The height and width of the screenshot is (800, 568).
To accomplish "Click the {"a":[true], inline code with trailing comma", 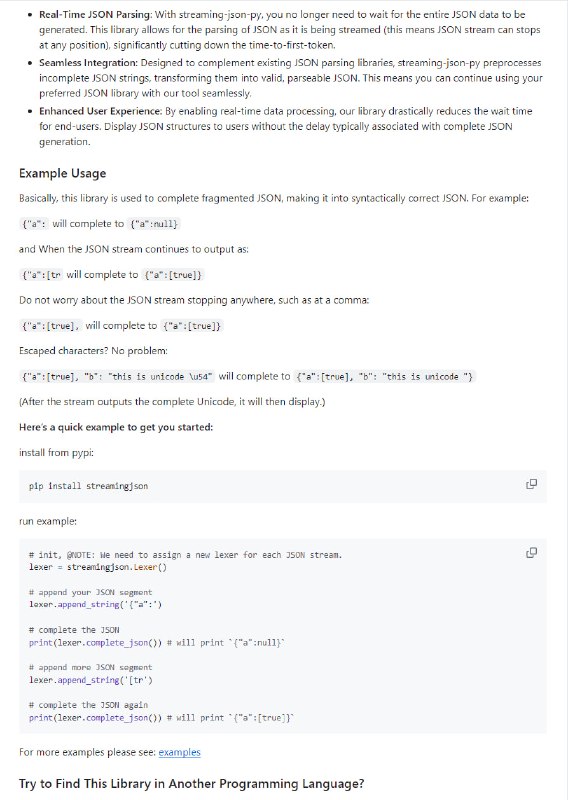I will coord(51,326).
